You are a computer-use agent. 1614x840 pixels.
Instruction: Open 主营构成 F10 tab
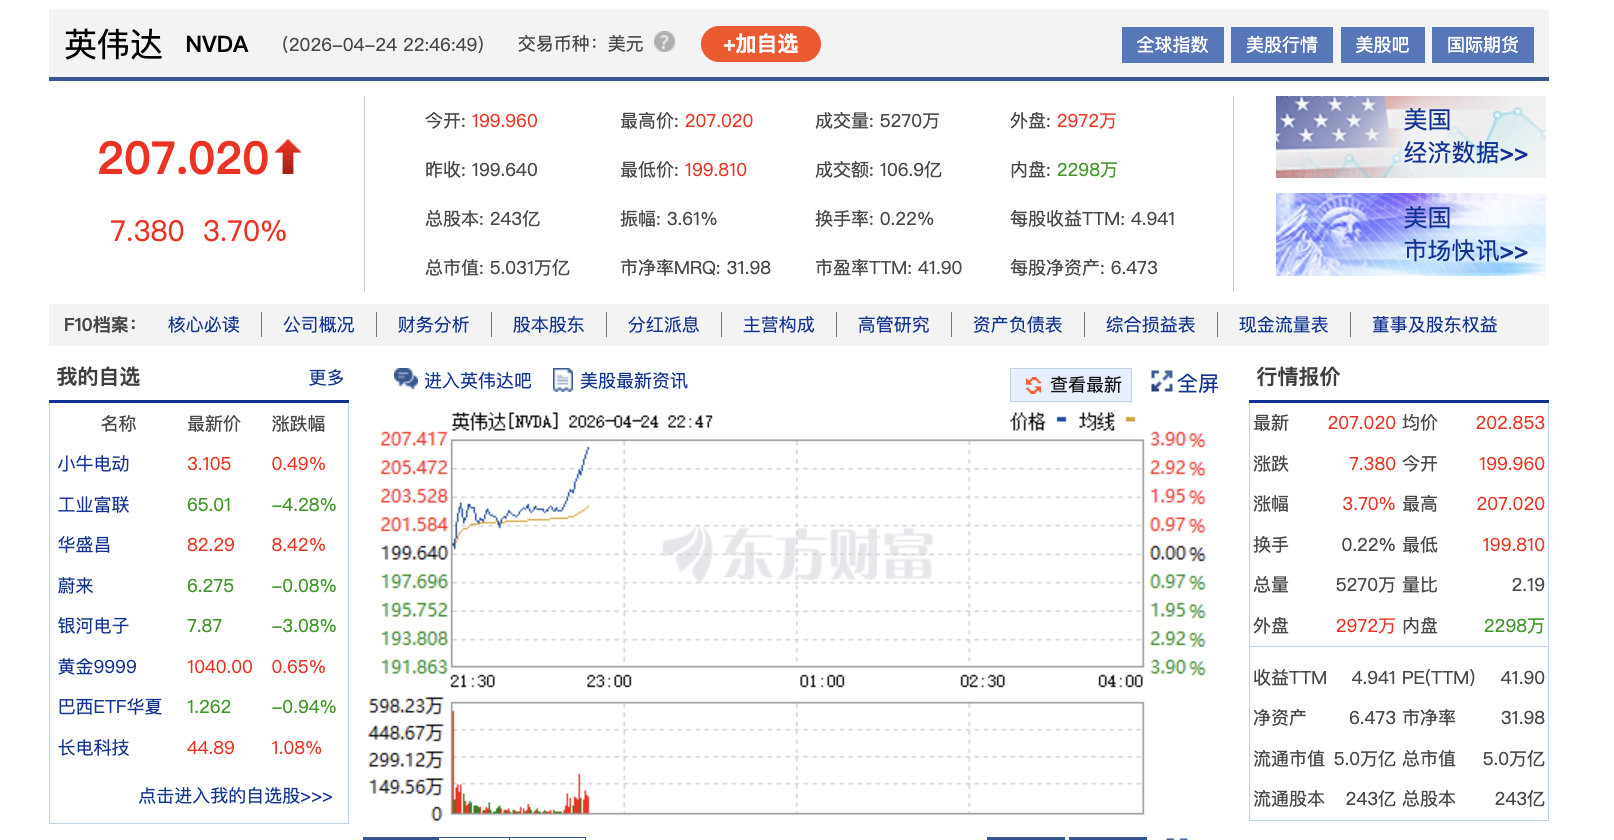[x=779, y=325]
